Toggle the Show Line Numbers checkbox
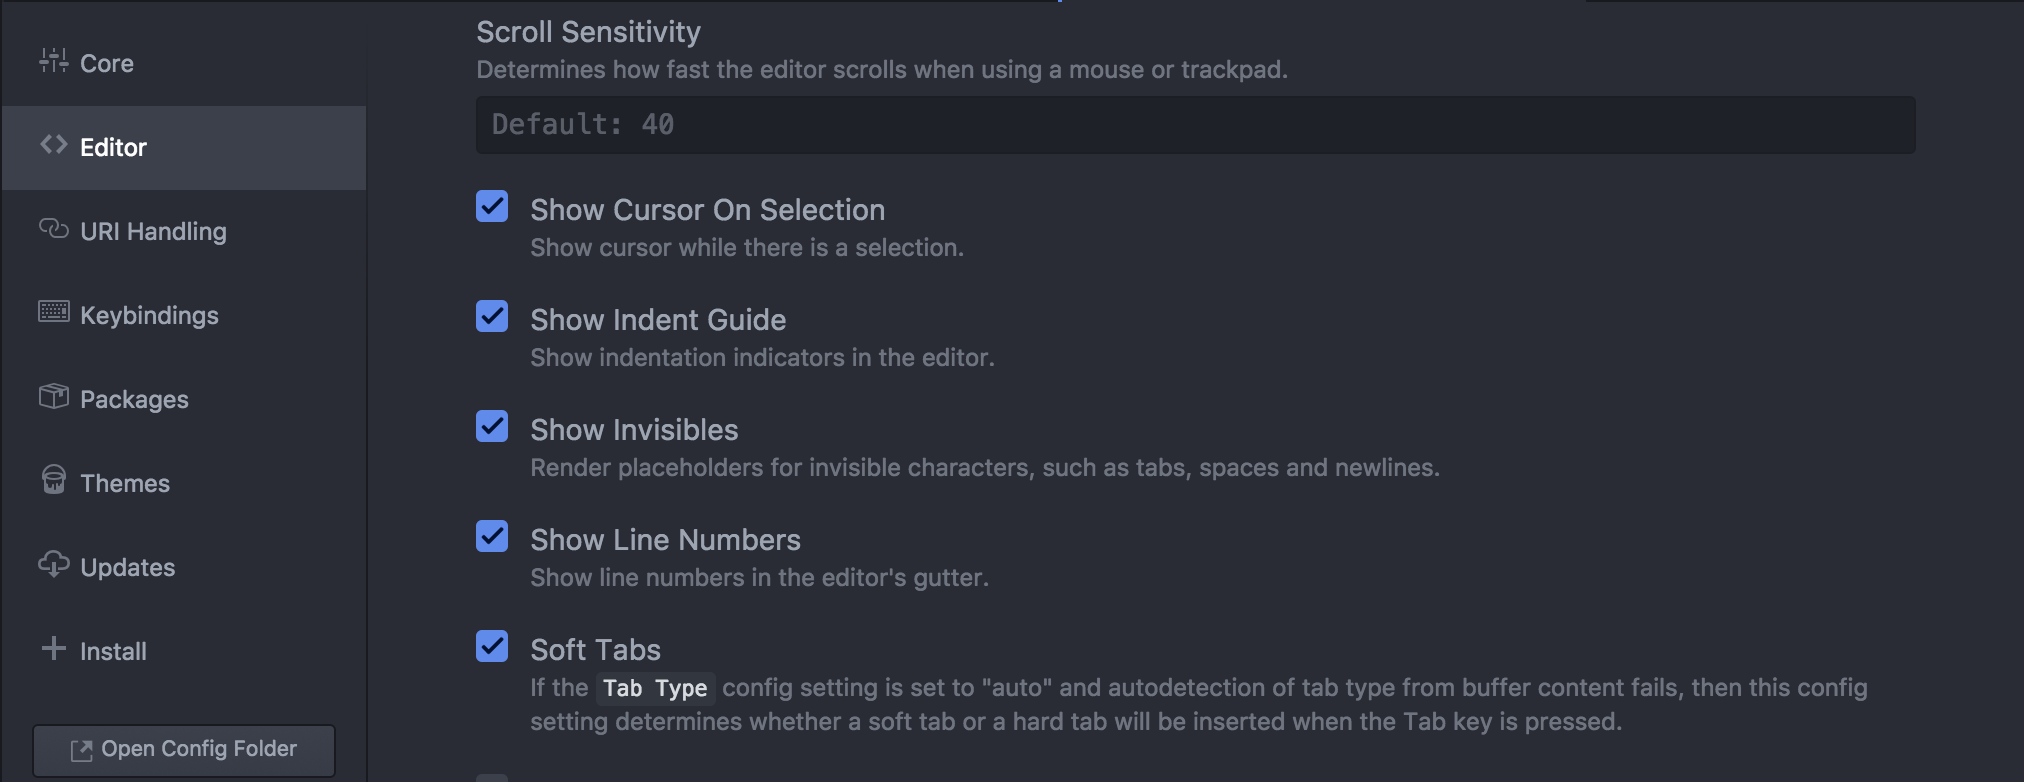The height and width of the screenshot is (782, 2024). 492,537
